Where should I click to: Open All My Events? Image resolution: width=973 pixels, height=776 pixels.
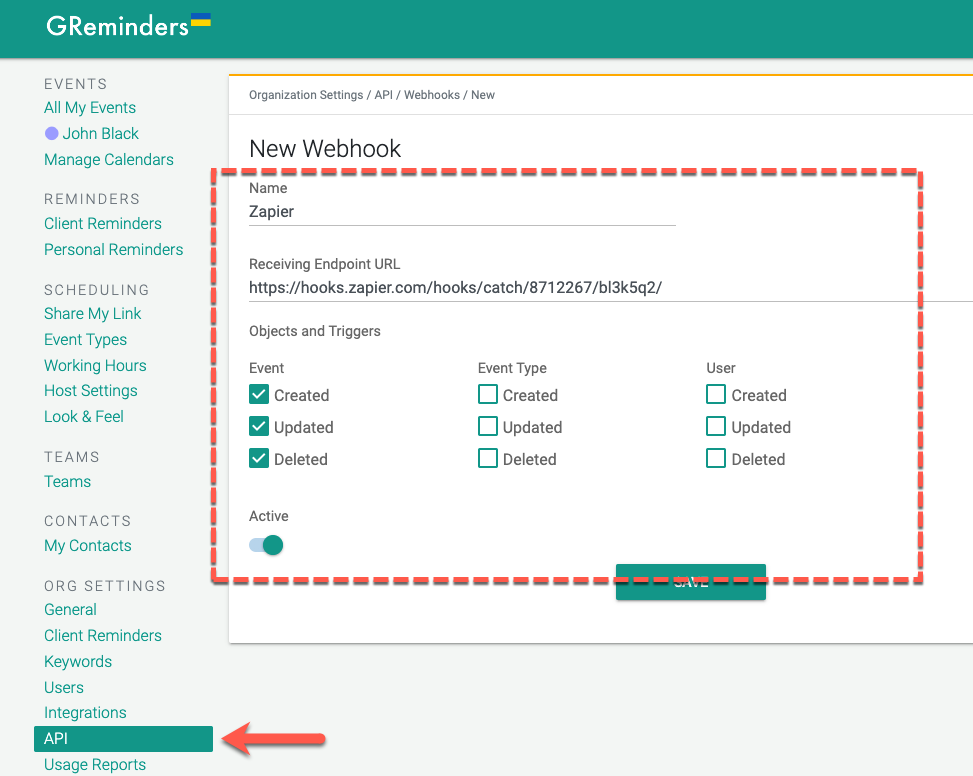[x=90, y=108]
